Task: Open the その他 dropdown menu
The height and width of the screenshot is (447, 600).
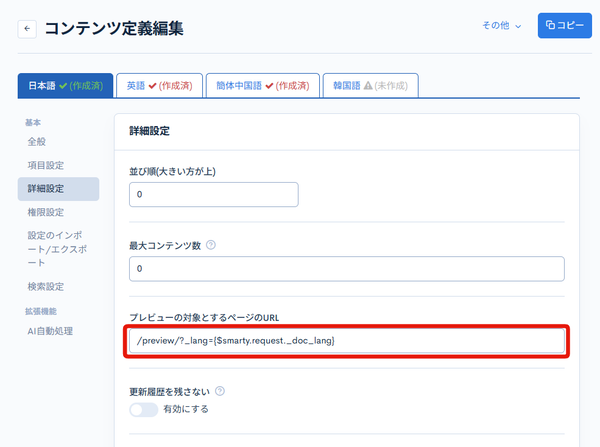Action: (x=501, y=26)
